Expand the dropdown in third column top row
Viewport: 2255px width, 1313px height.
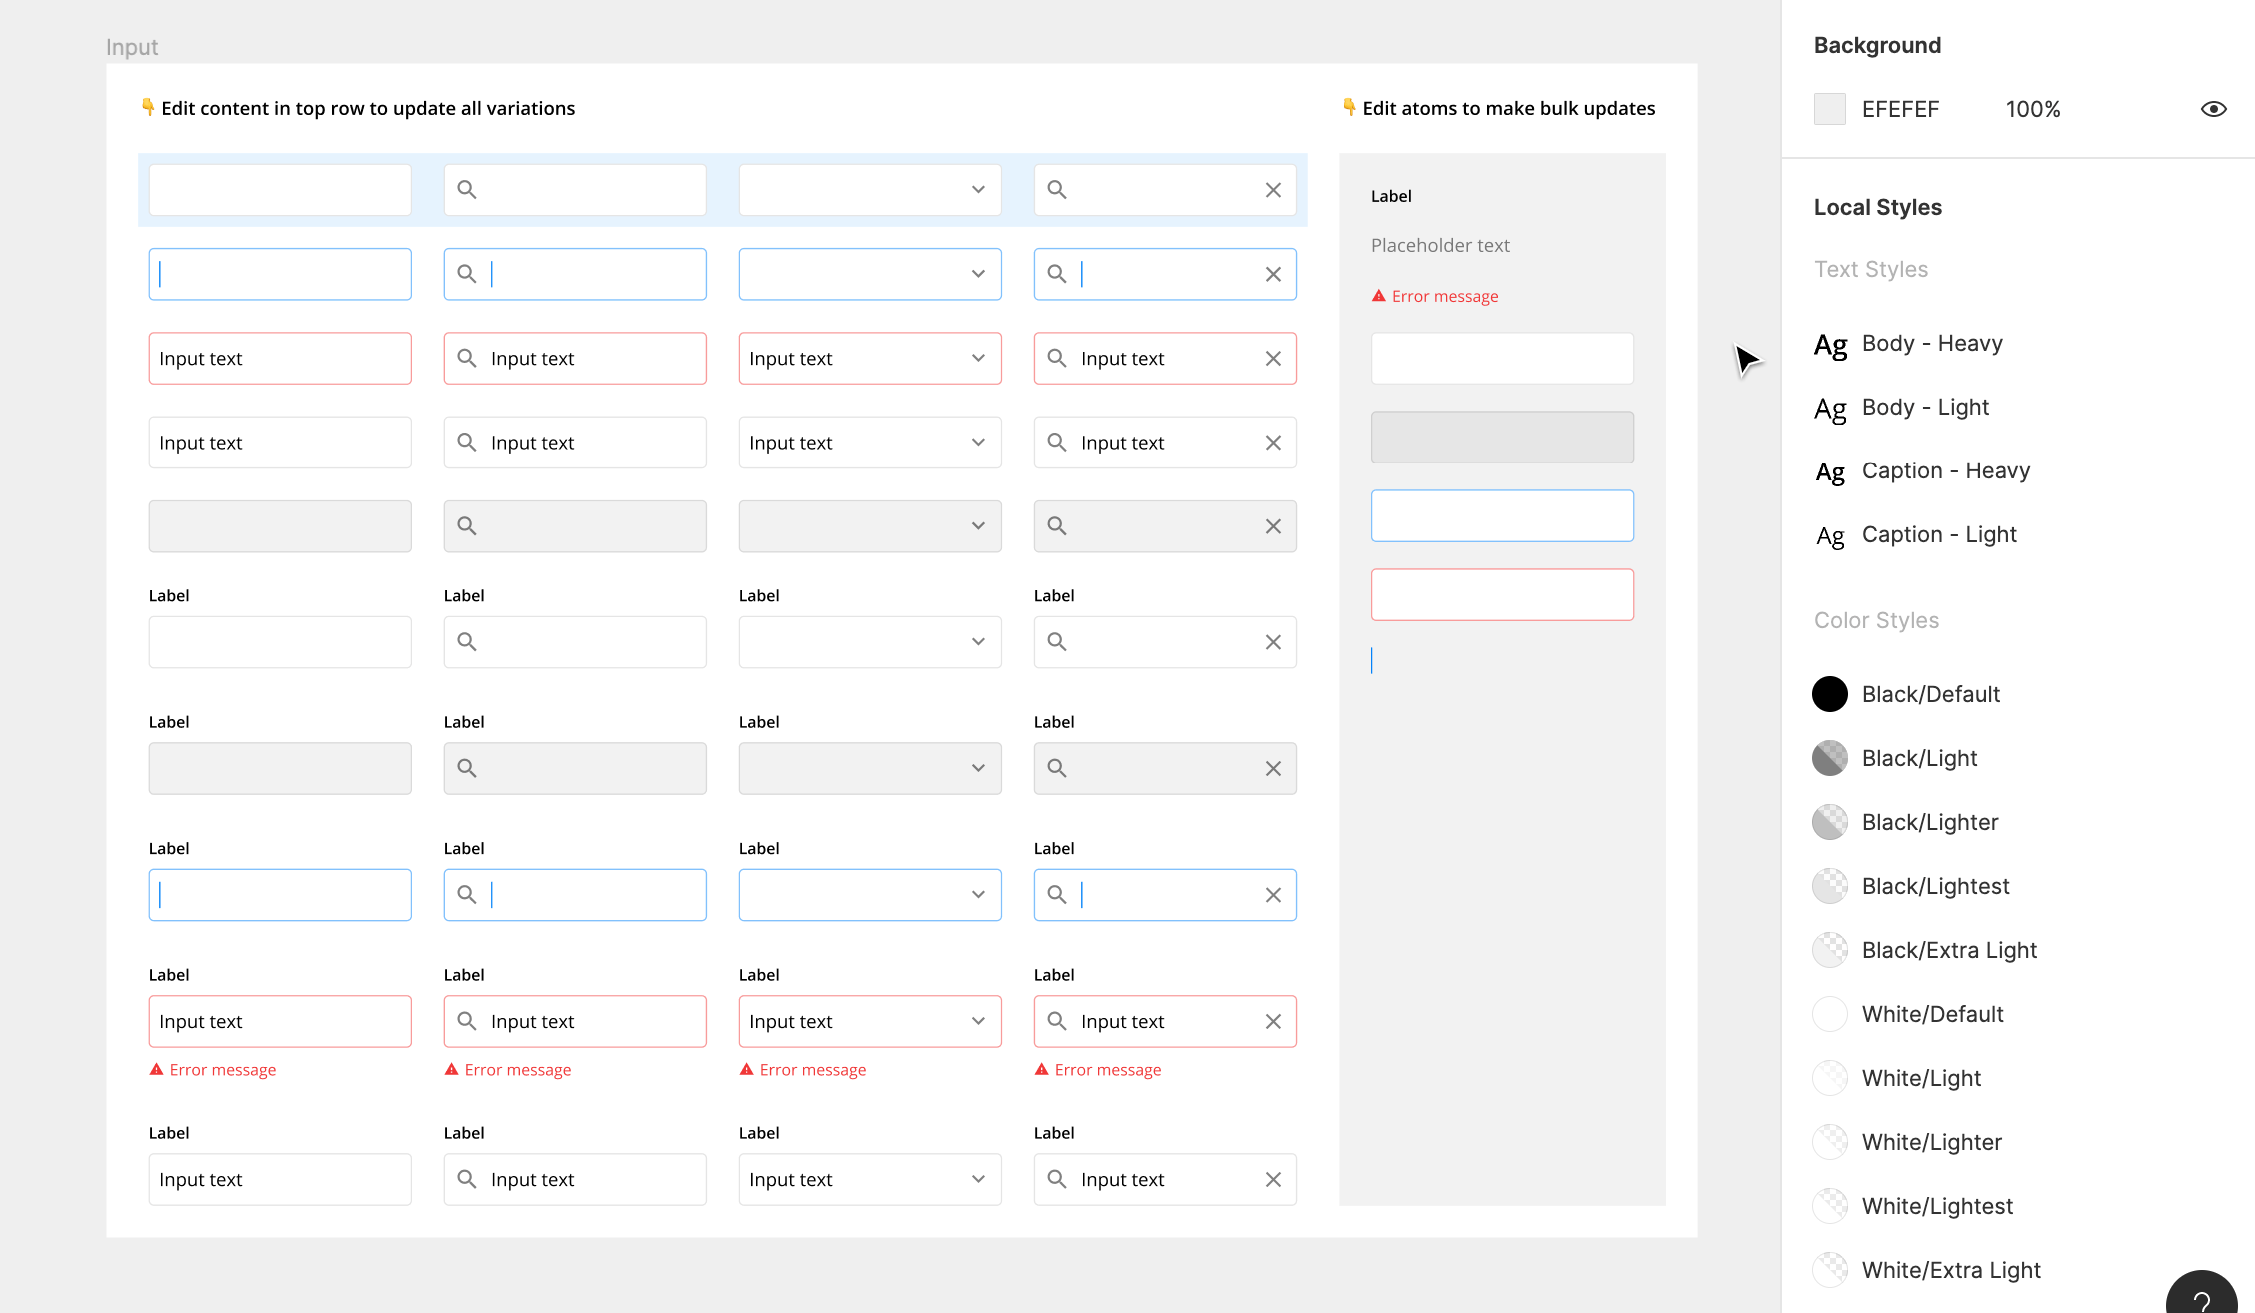[x=978, y=189]
